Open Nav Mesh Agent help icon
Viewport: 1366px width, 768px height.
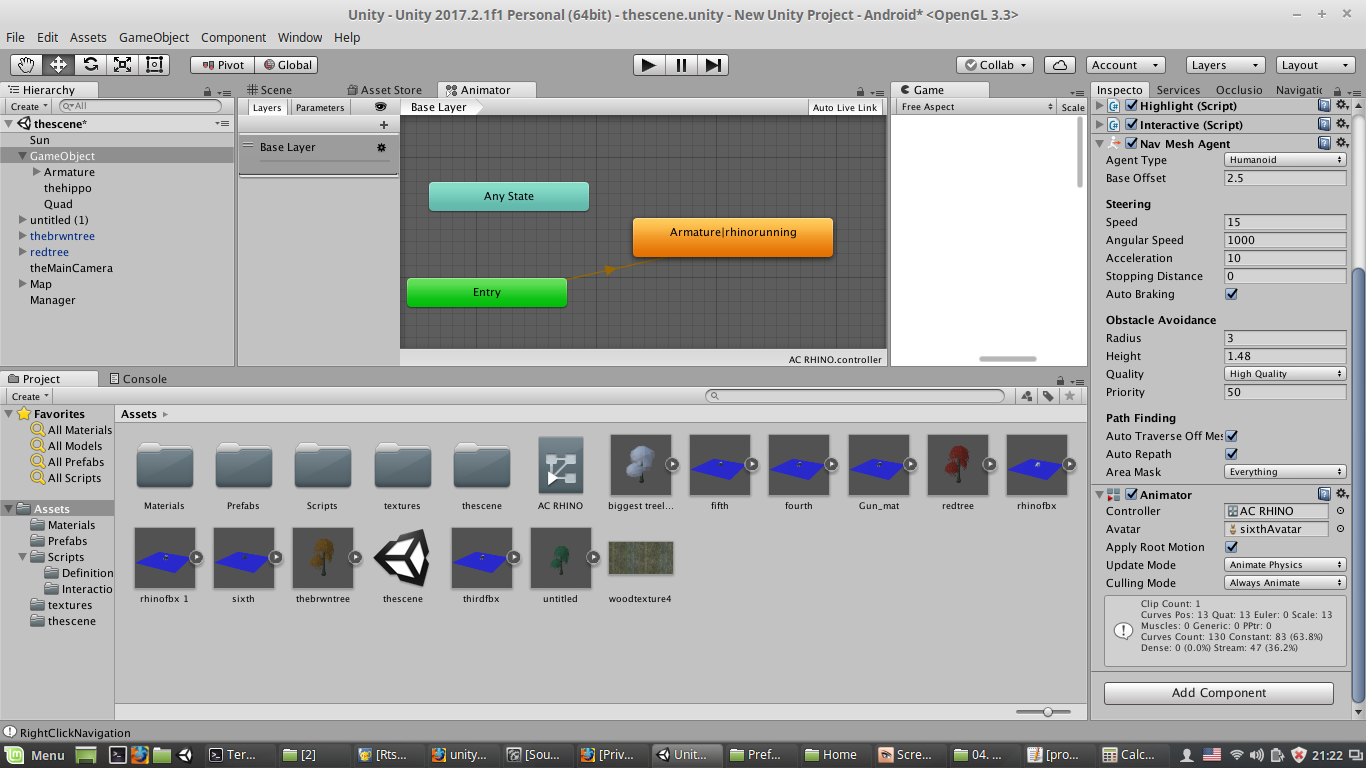point(1324,144)
